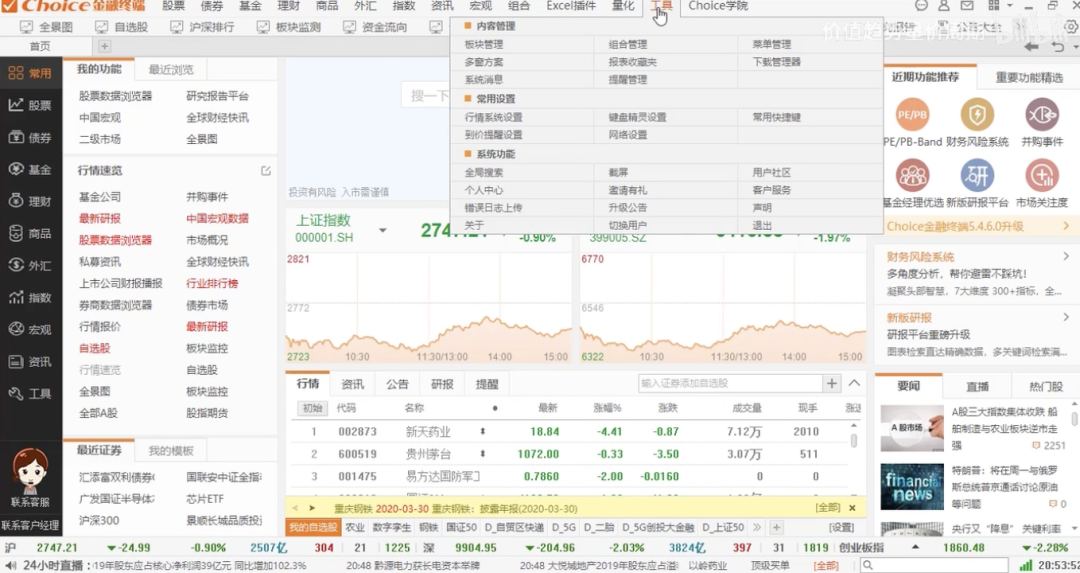Click the bottom status bar search field

pyautogui.click(x=933, y=565)
